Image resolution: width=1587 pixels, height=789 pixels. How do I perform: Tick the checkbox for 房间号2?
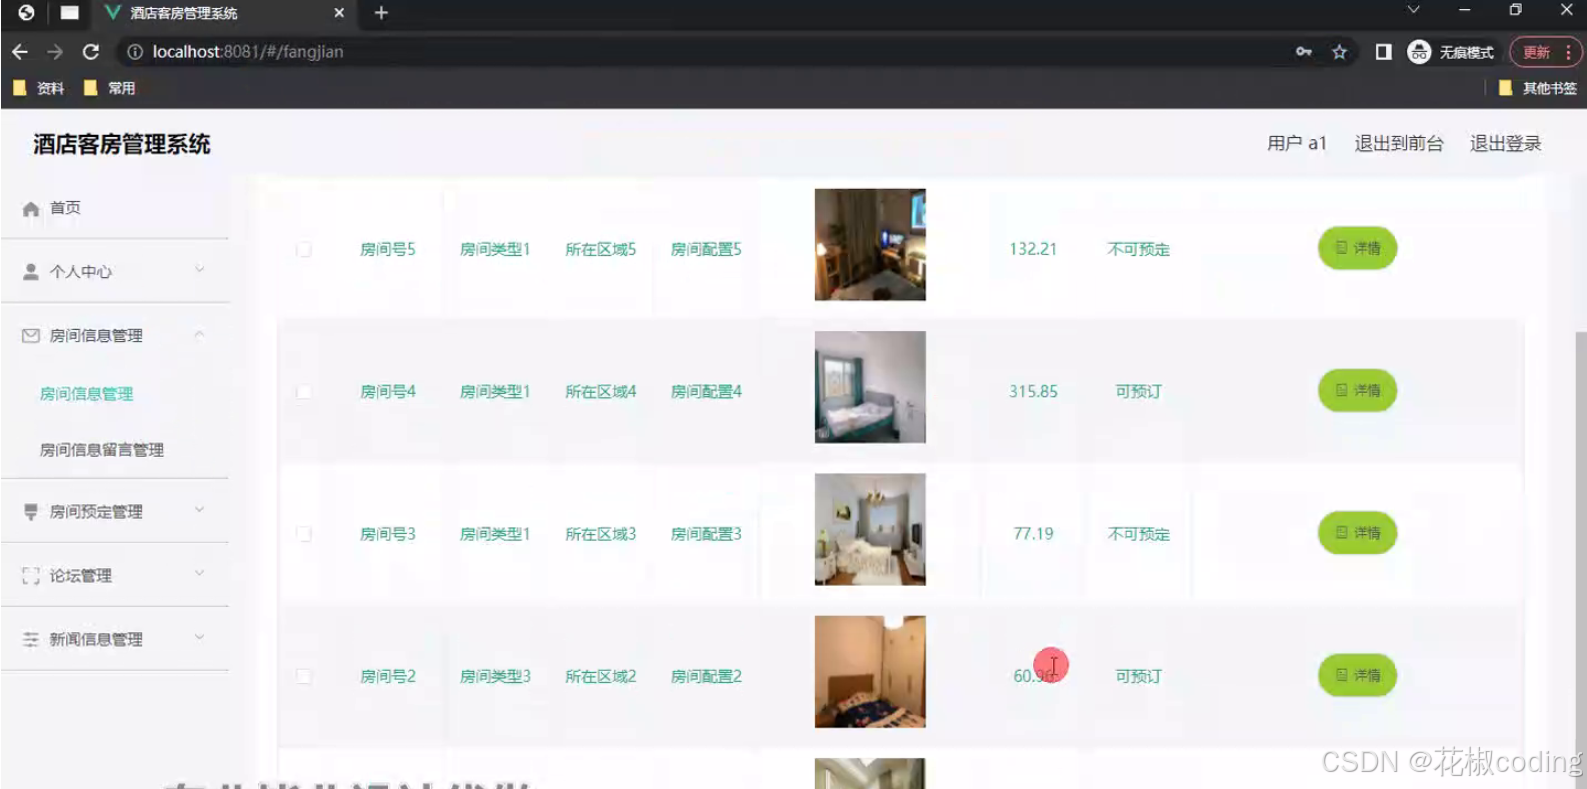[x=304, y=676]
